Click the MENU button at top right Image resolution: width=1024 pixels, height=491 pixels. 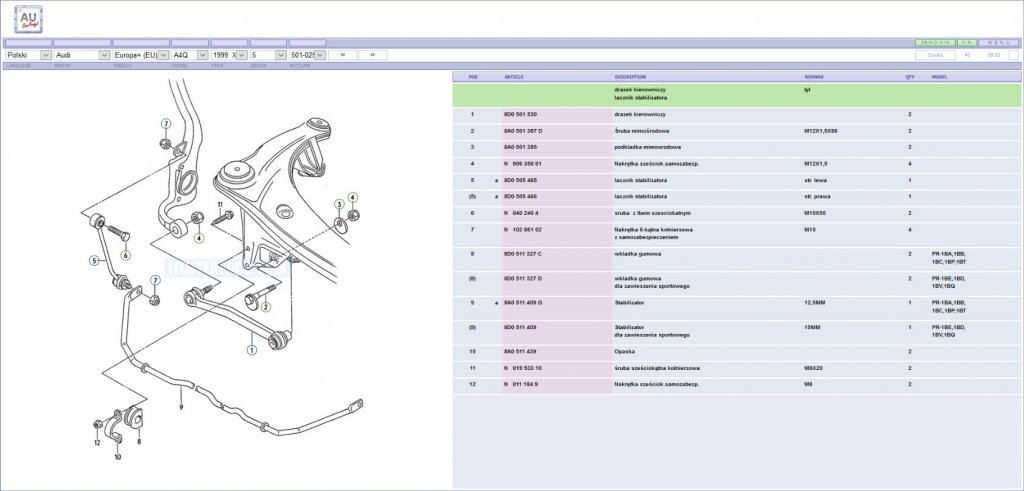(x=999, y=42)
